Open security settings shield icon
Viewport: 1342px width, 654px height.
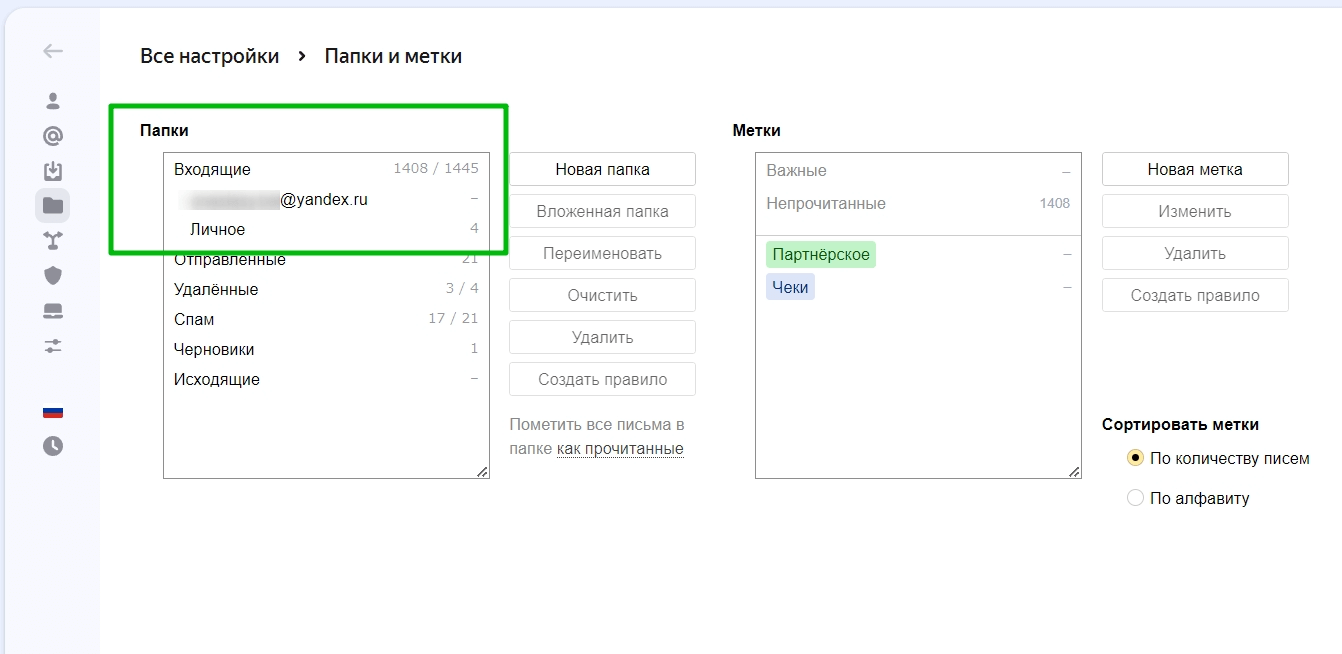[x=53, y=275]
